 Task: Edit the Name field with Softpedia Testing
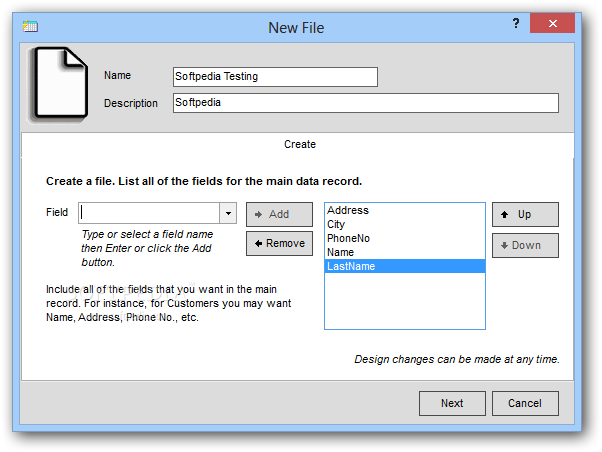(x=275, y=77)
